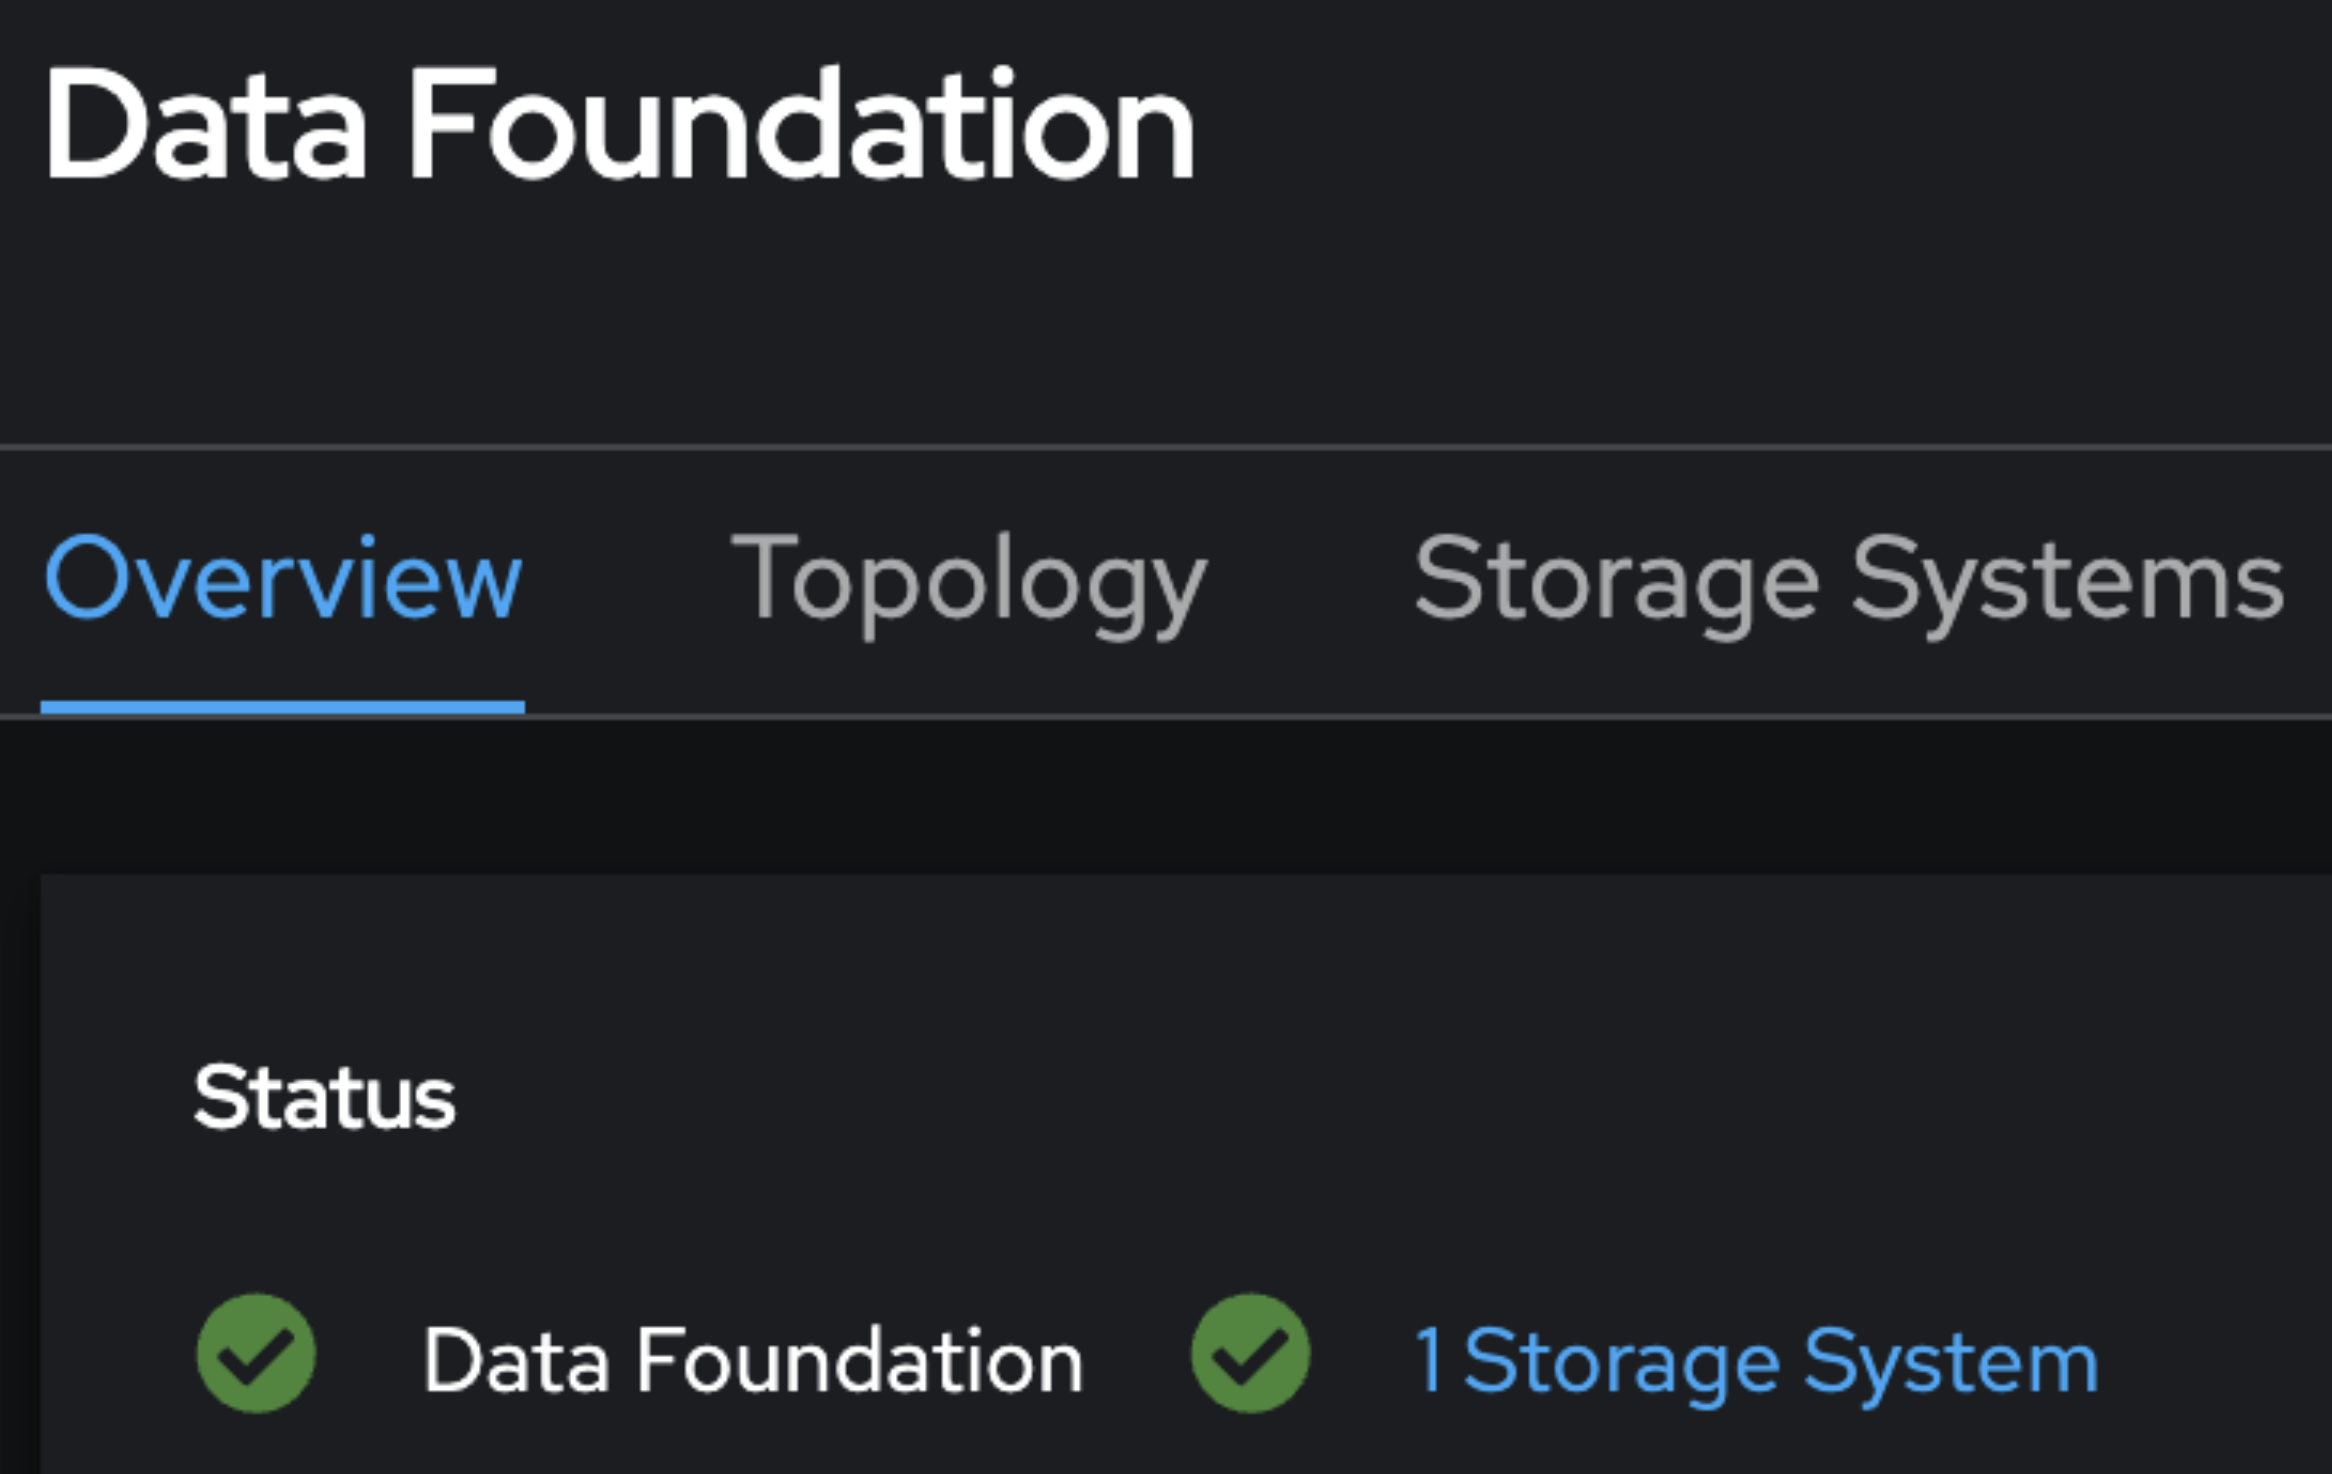The width and height of the screenshot is (2332, 1474).
Task: Select the healthy status icon for Data Foundation
Action: tap(256, 1354)
